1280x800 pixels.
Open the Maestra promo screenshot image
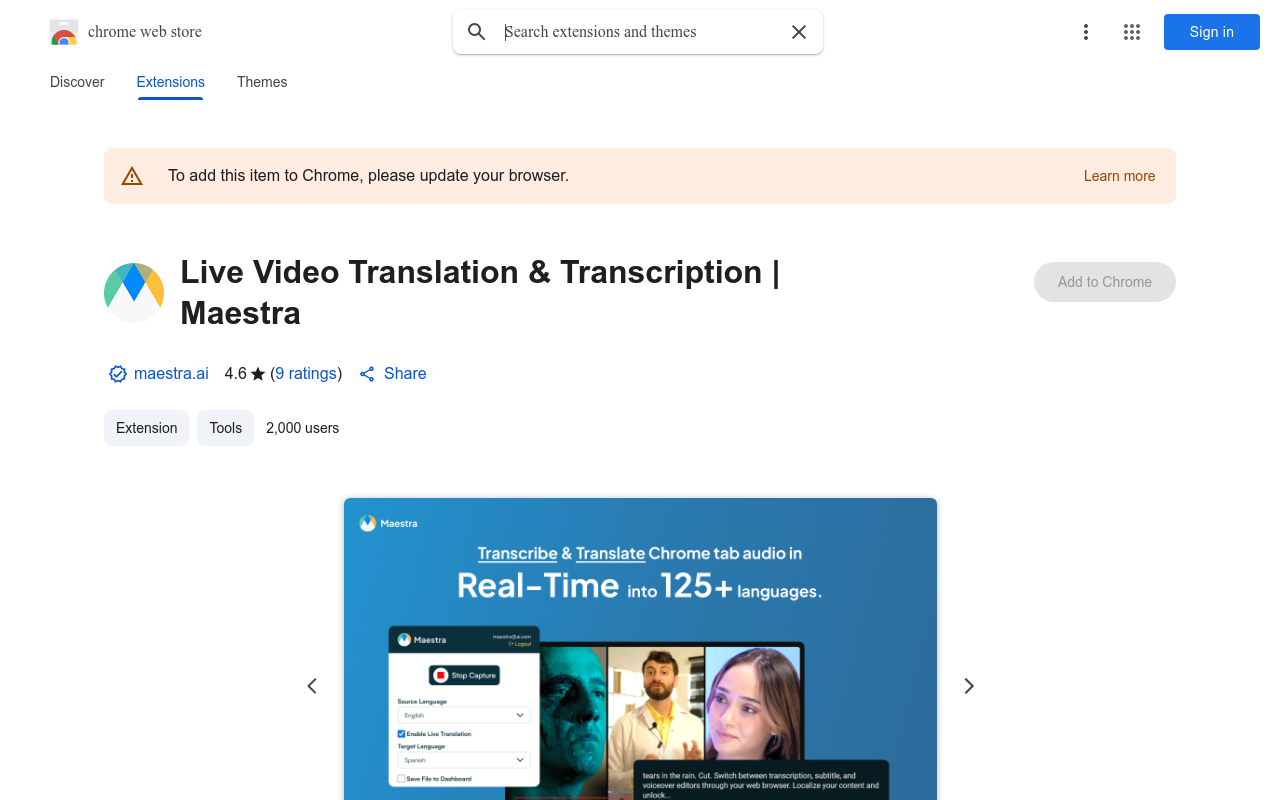pyautogui.click(x=640, y=649)
